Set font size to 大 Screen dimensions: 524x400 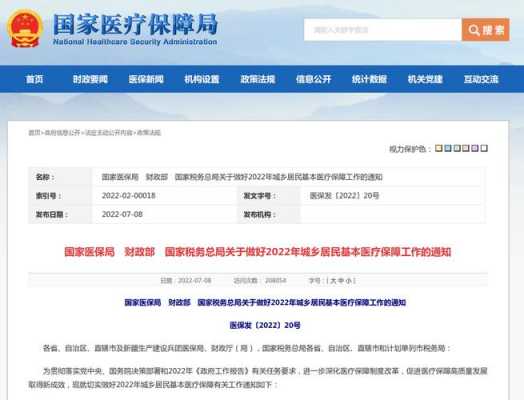pyautogui.click(x=333, y=281)
